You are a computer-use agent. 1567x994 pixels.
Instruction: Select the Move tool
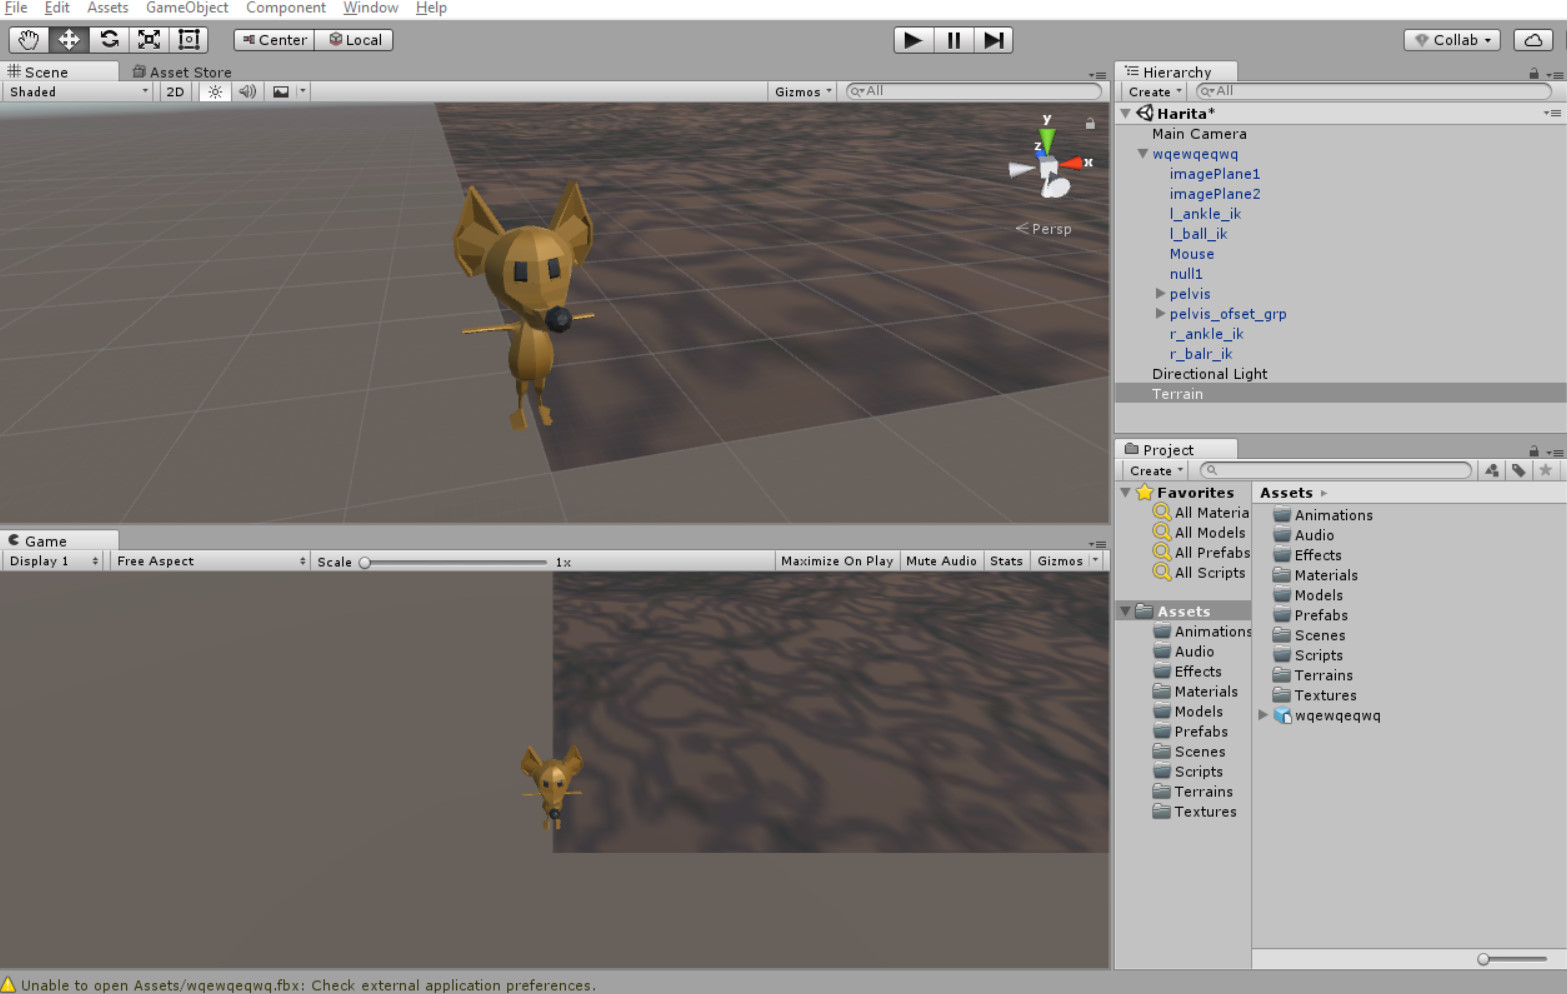point(67,40)
